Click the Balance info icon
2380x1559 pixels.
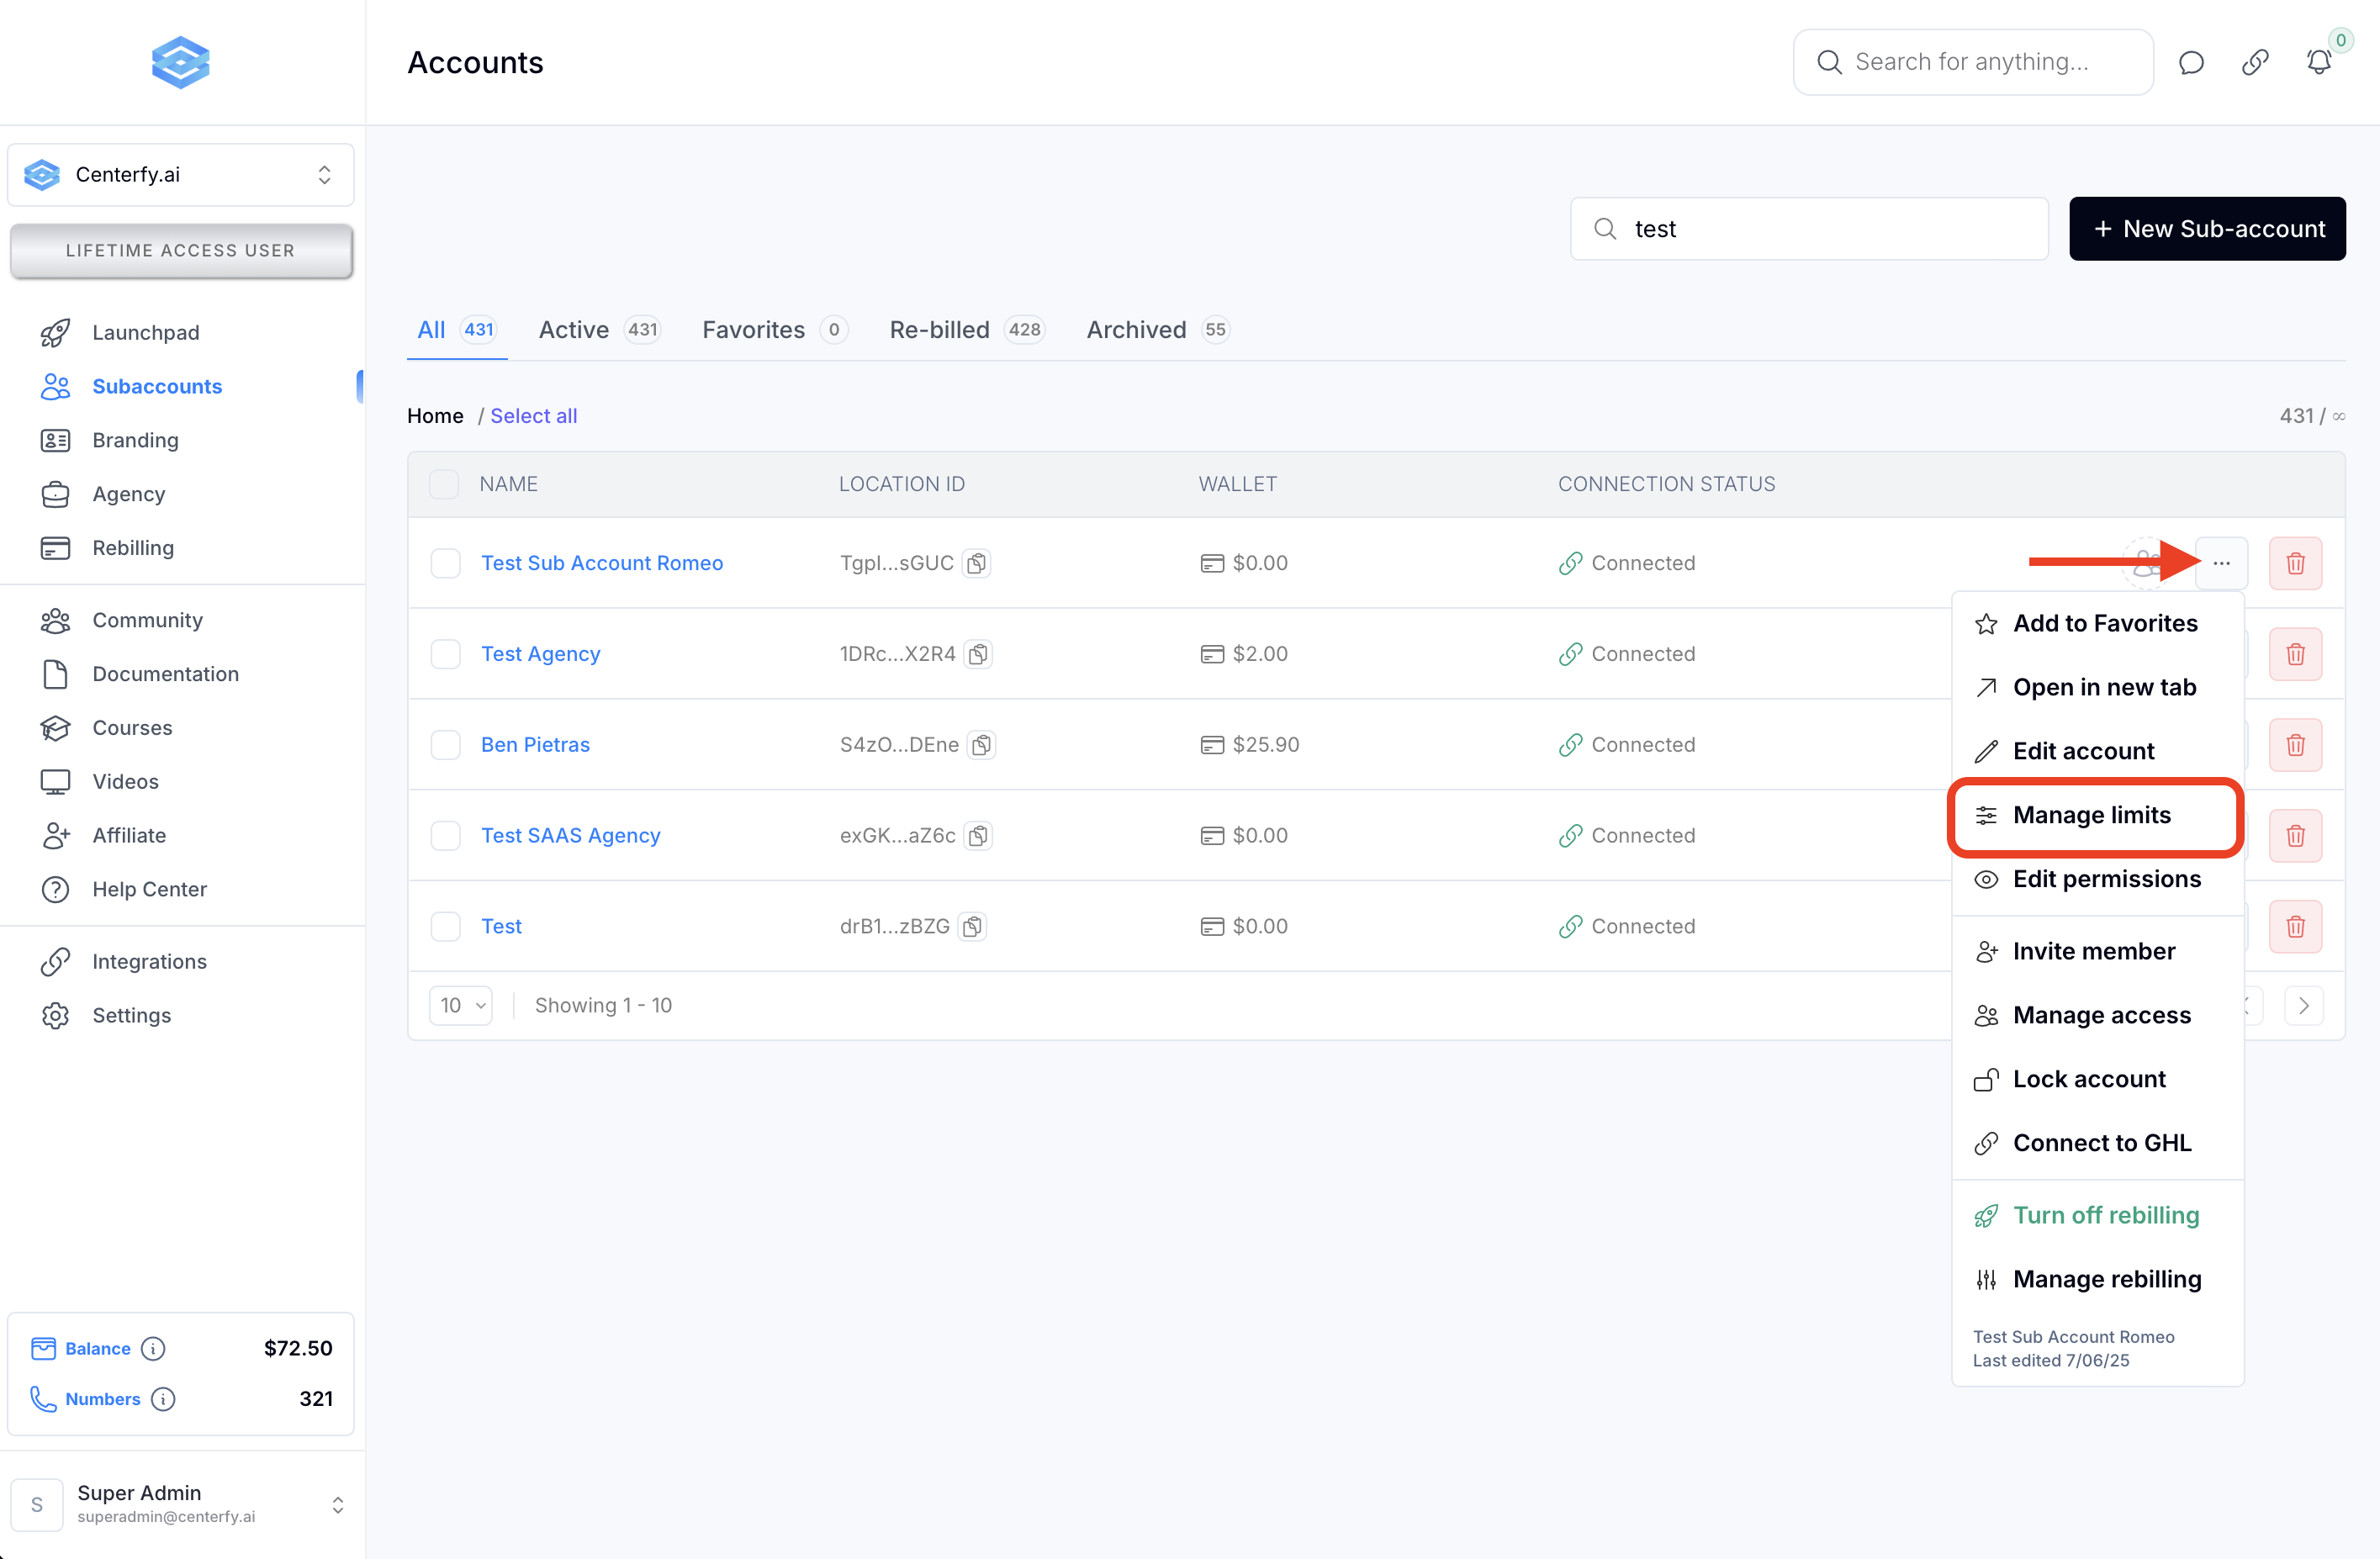pos(153,1348)
